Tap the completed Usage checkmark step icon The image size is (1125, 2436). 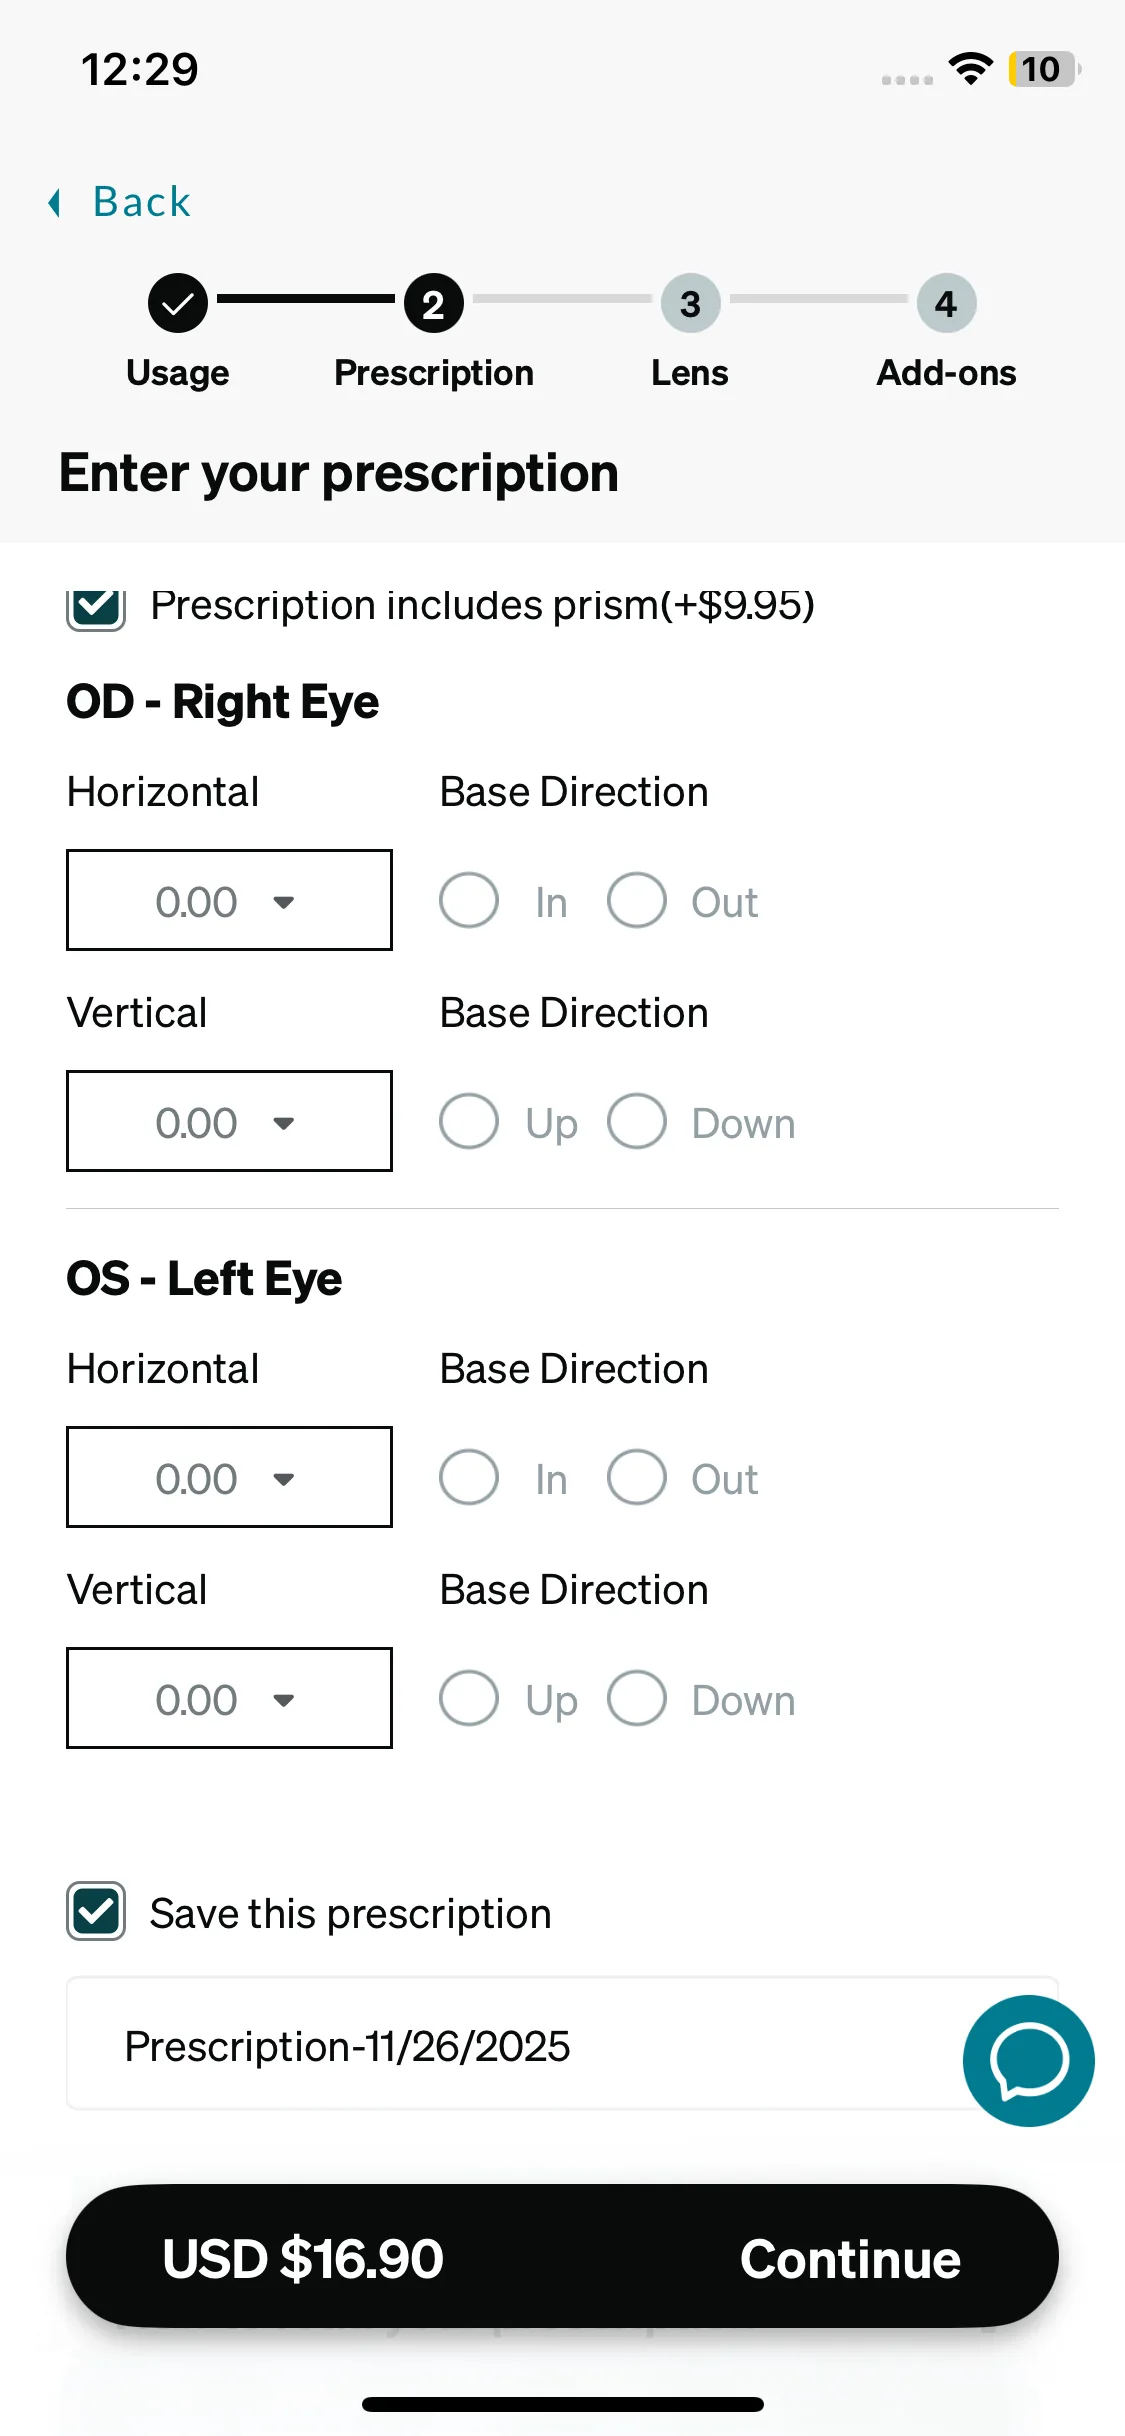tap(178, 303)
